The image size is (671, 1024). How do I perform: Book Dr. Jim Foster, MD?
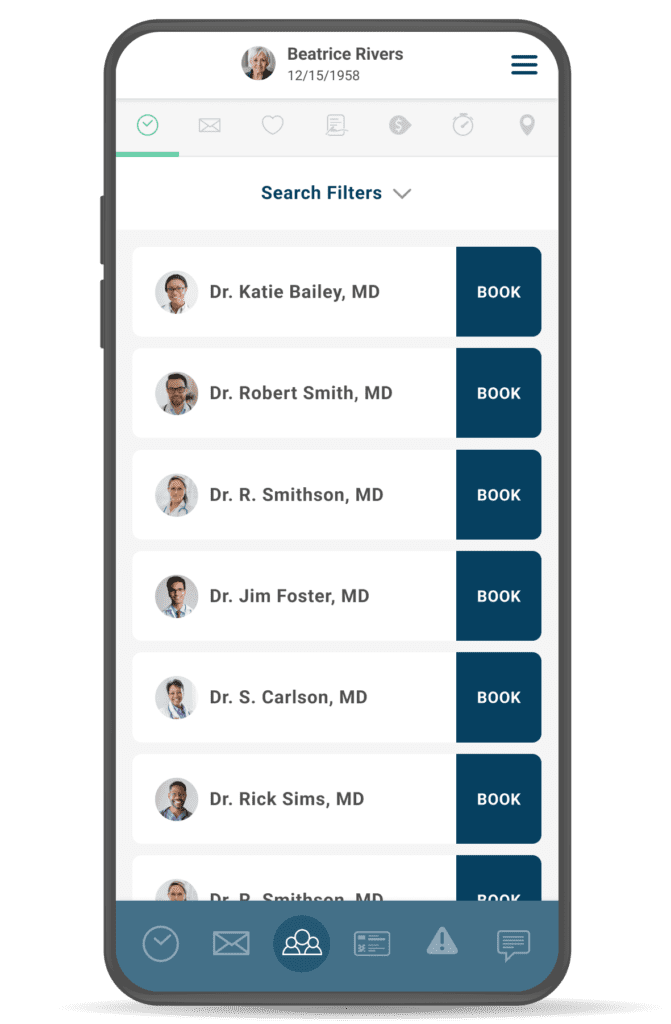pos(499,596)
